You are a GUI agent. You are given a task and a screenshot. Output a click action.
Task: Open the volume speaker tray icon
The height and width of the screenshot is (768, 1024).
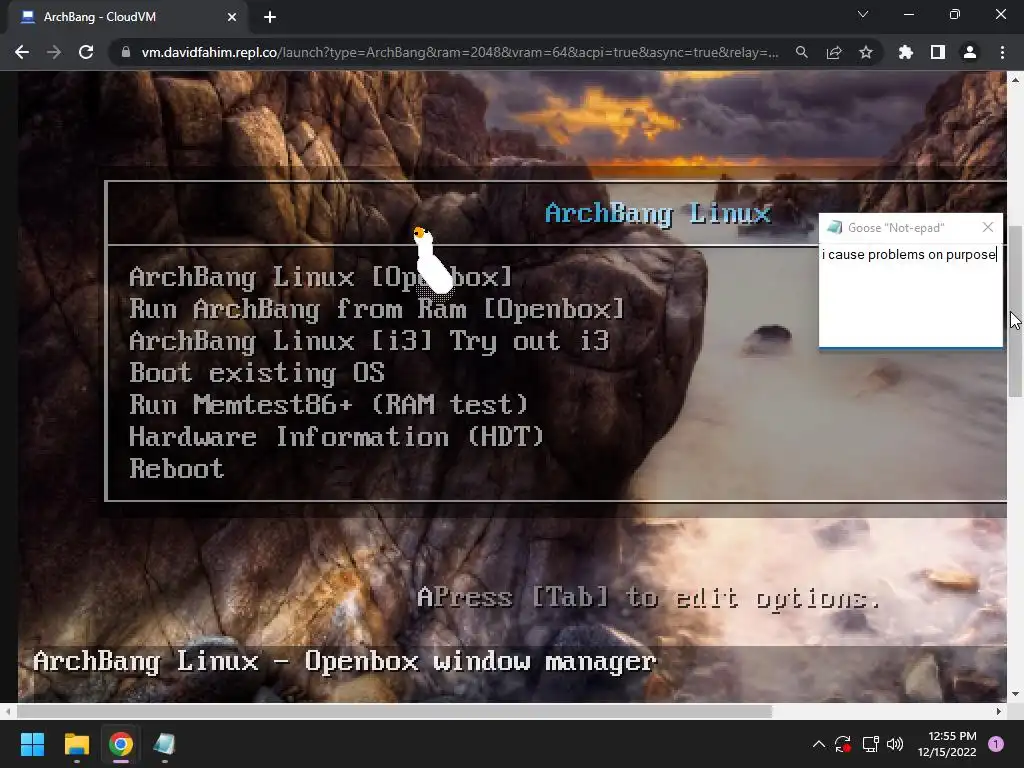click(895, 744)
